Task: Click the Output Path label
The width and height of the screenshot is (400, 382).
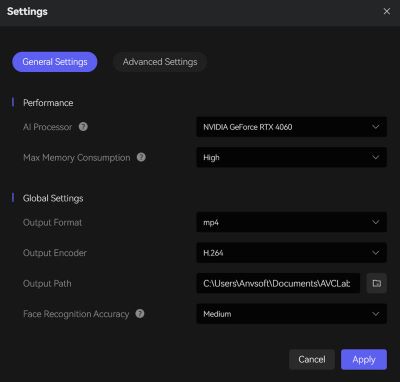Action: point(47,284)
